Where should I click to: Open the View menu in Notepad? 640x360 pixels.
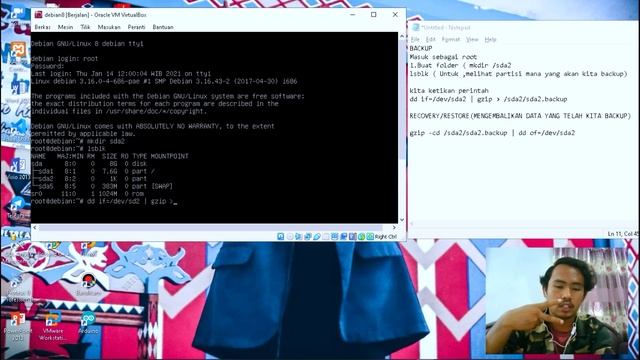pyautogui.click(x=472, y=40)
